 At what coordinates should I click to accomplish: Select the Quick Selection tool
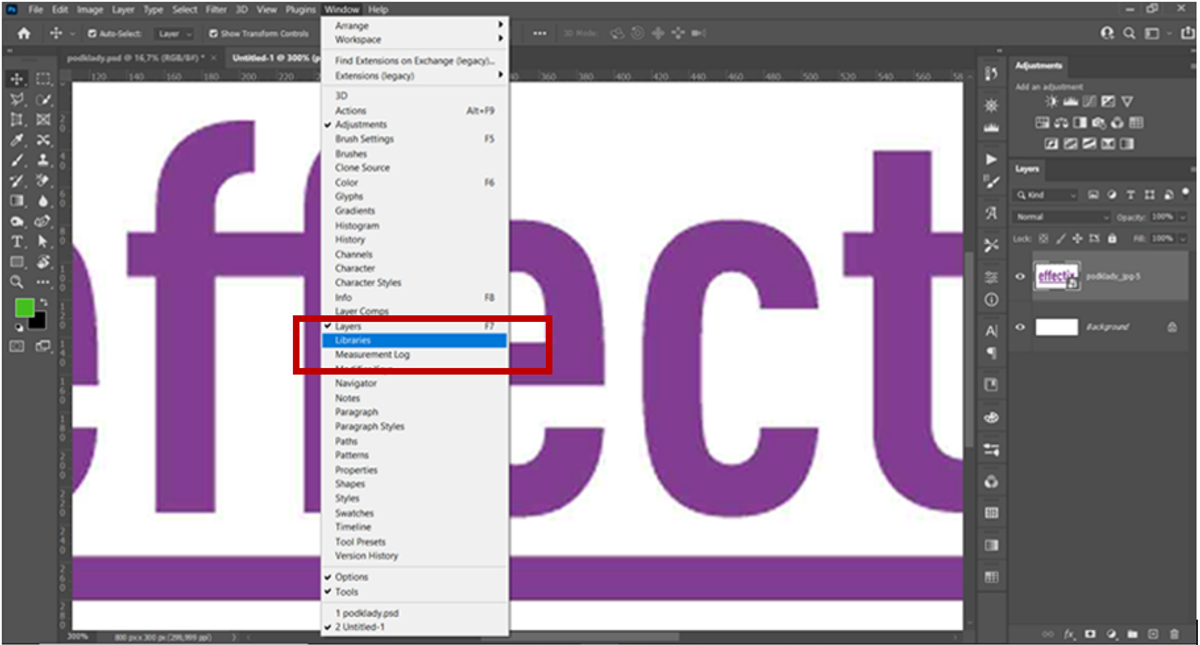(43, 100)
